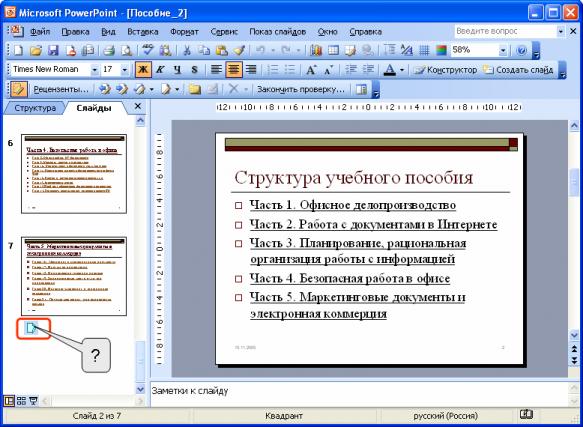Start slide show from current slide
Screen dimensions: 583x427
(x=34, y=401)
